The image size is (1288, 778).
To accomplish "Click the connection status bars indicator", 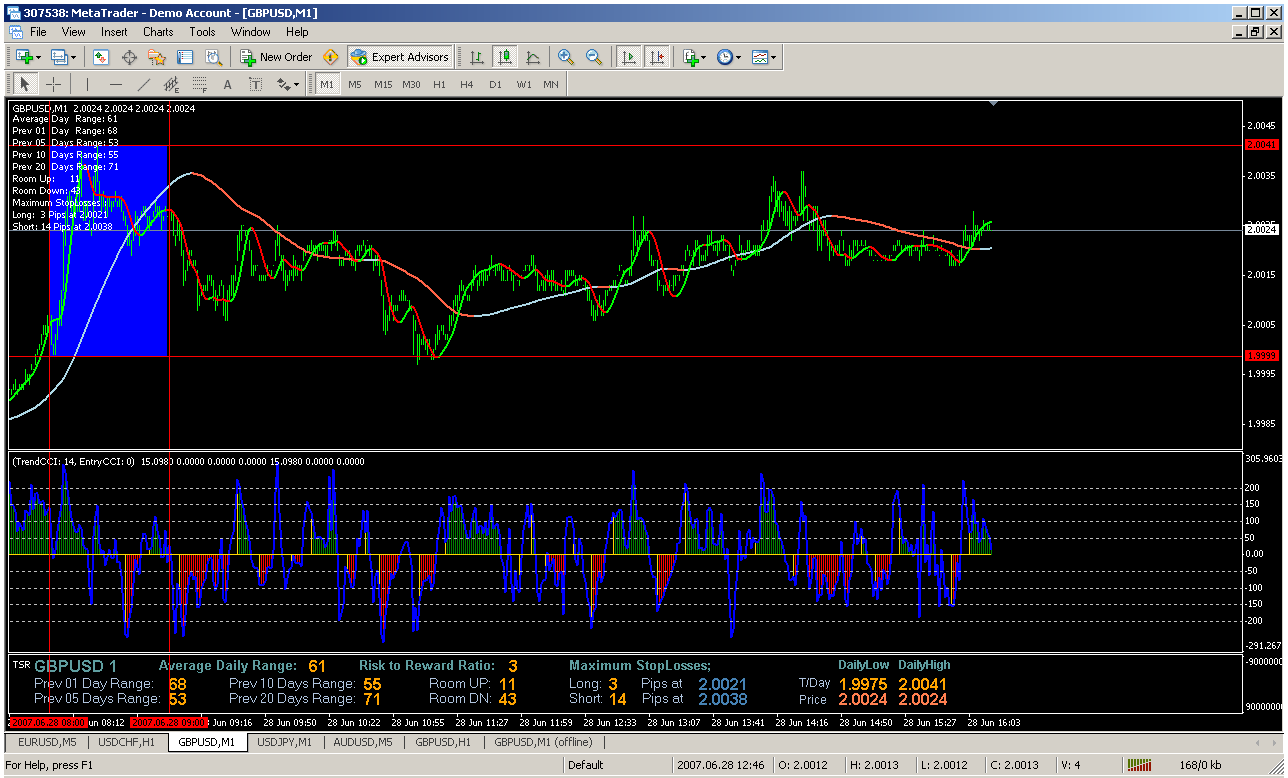I will [1139, 765].
